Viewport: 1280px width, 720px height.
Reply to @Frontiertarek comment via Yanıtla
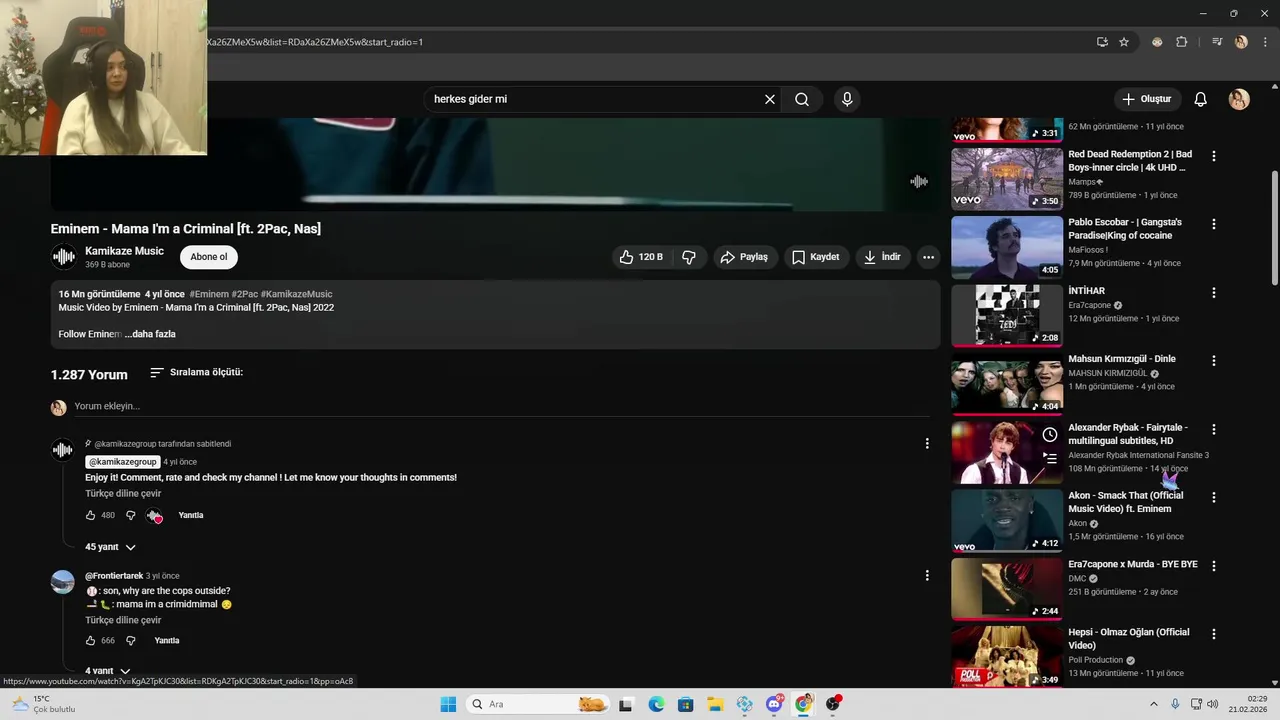167,640
